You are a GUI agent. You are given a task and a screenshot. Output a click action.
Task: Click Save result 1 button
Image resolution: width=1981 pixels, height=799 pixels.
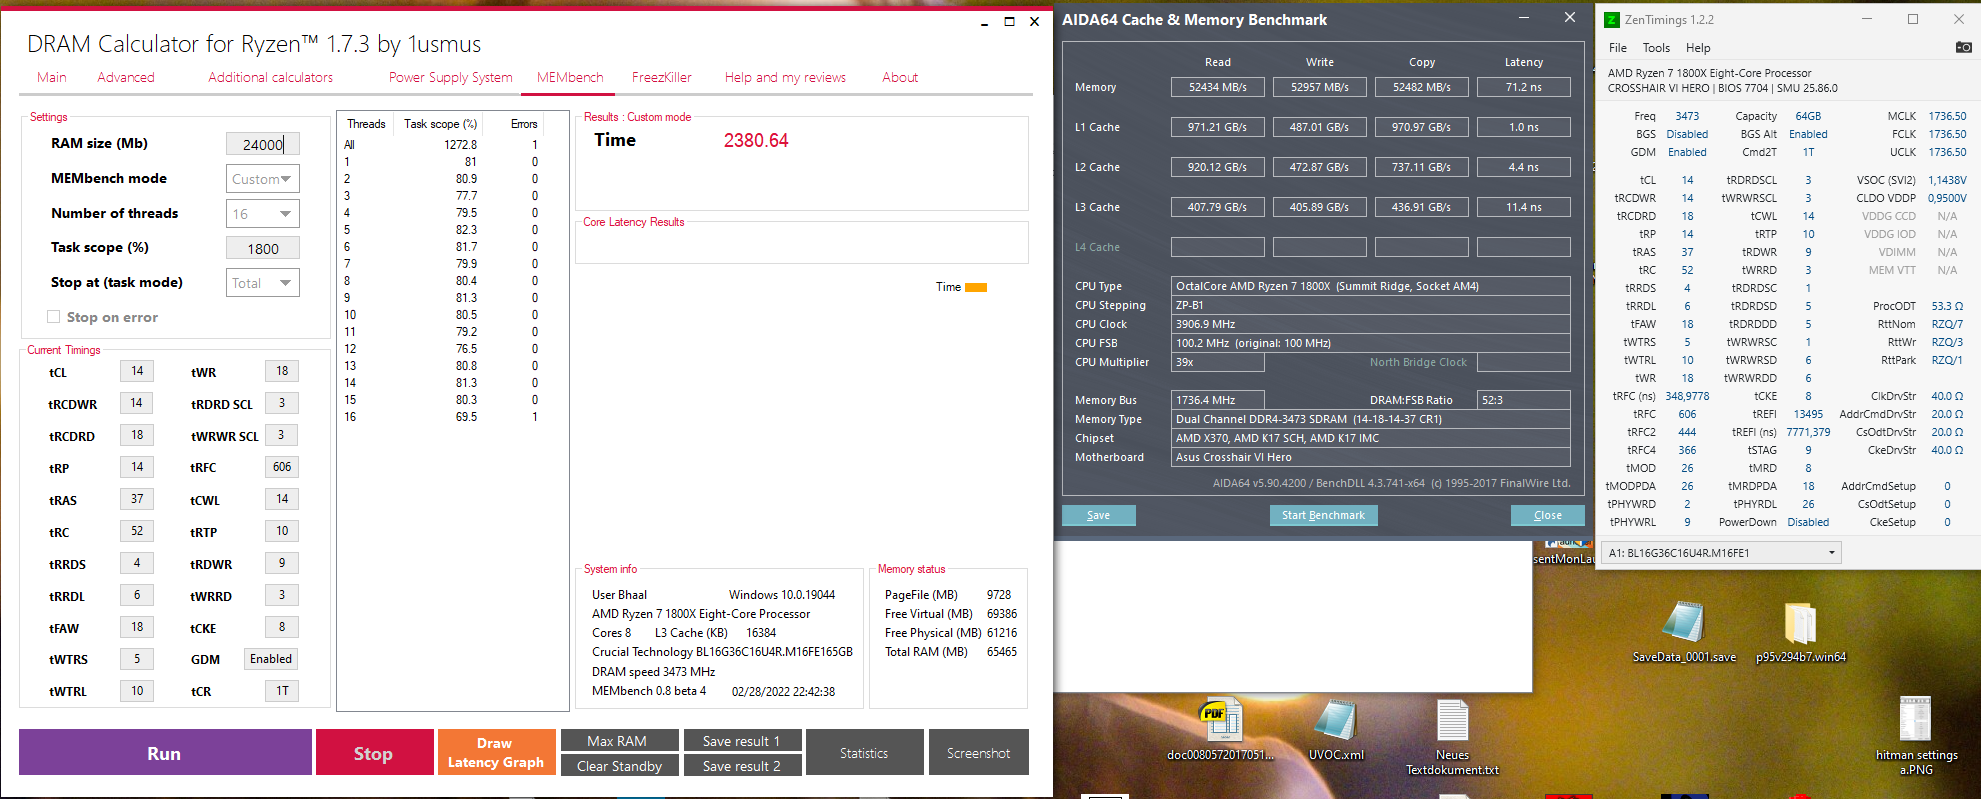tap(741, 741)
